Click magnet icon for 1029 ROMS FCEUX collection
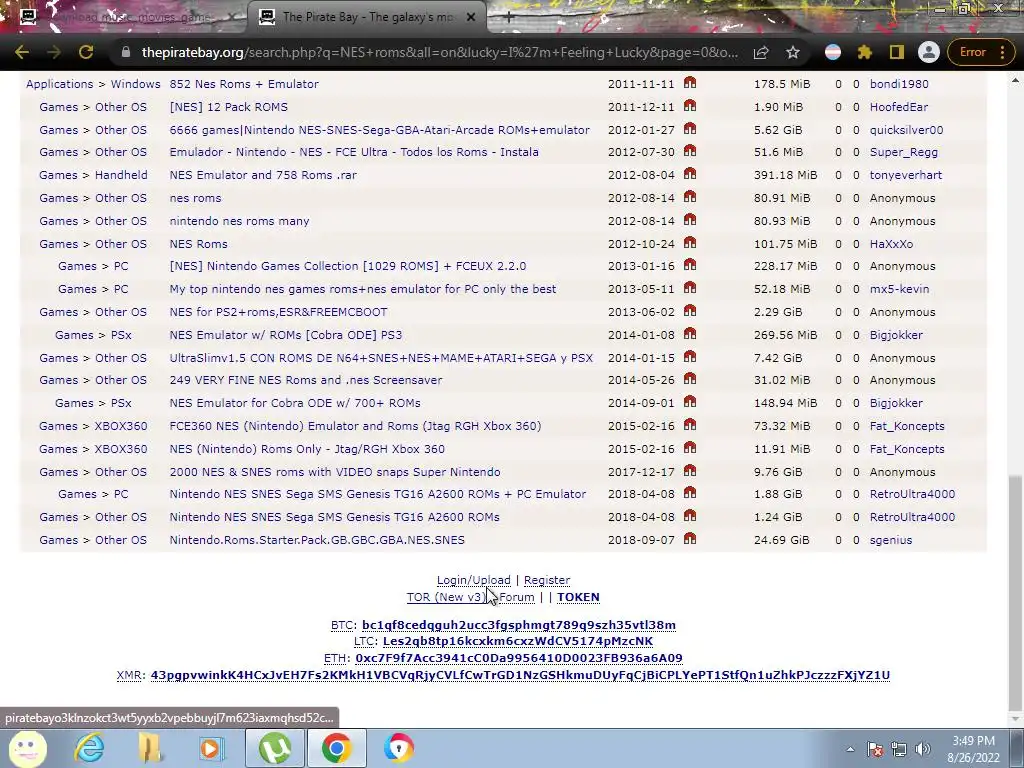This screenshot has height=768, width=1024. coord(690,265)
